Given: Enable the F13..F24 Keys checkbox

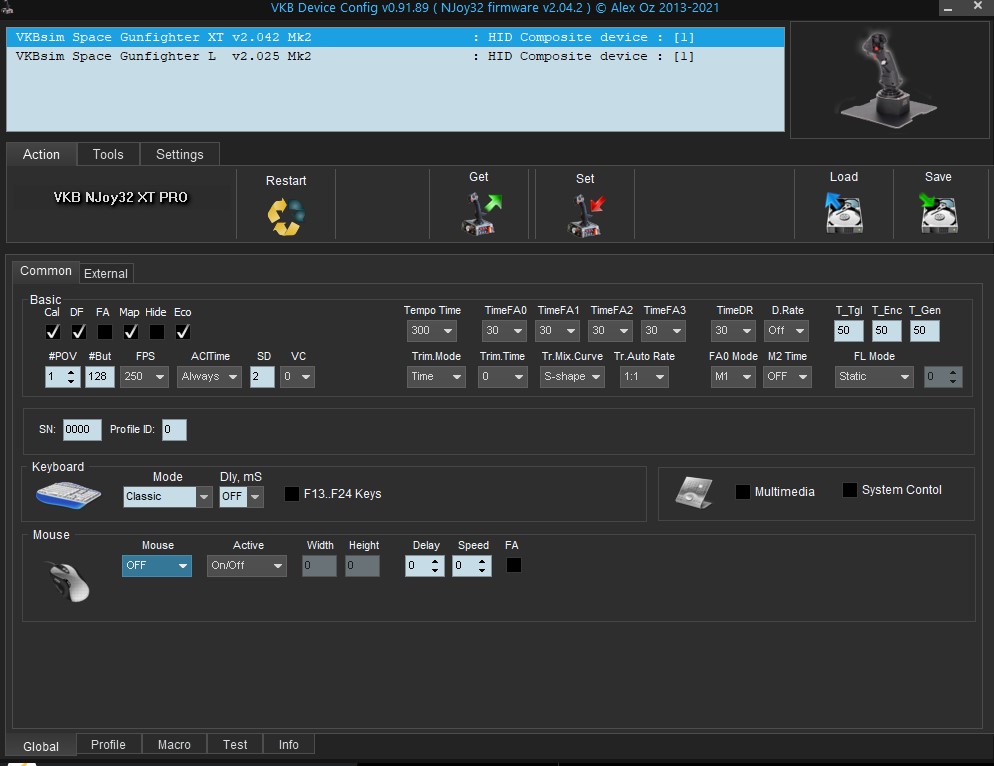Looking at the screenshot, I should [292, 494].
